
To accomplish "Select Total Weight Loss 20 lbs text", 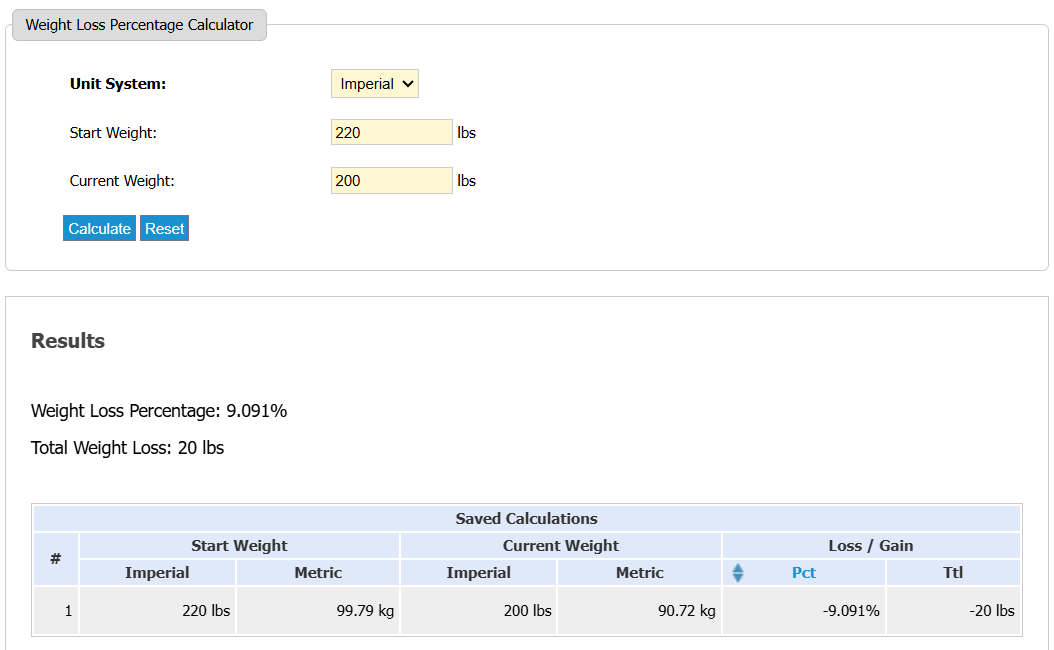I will pyautogui.click(x=128, y=448).
